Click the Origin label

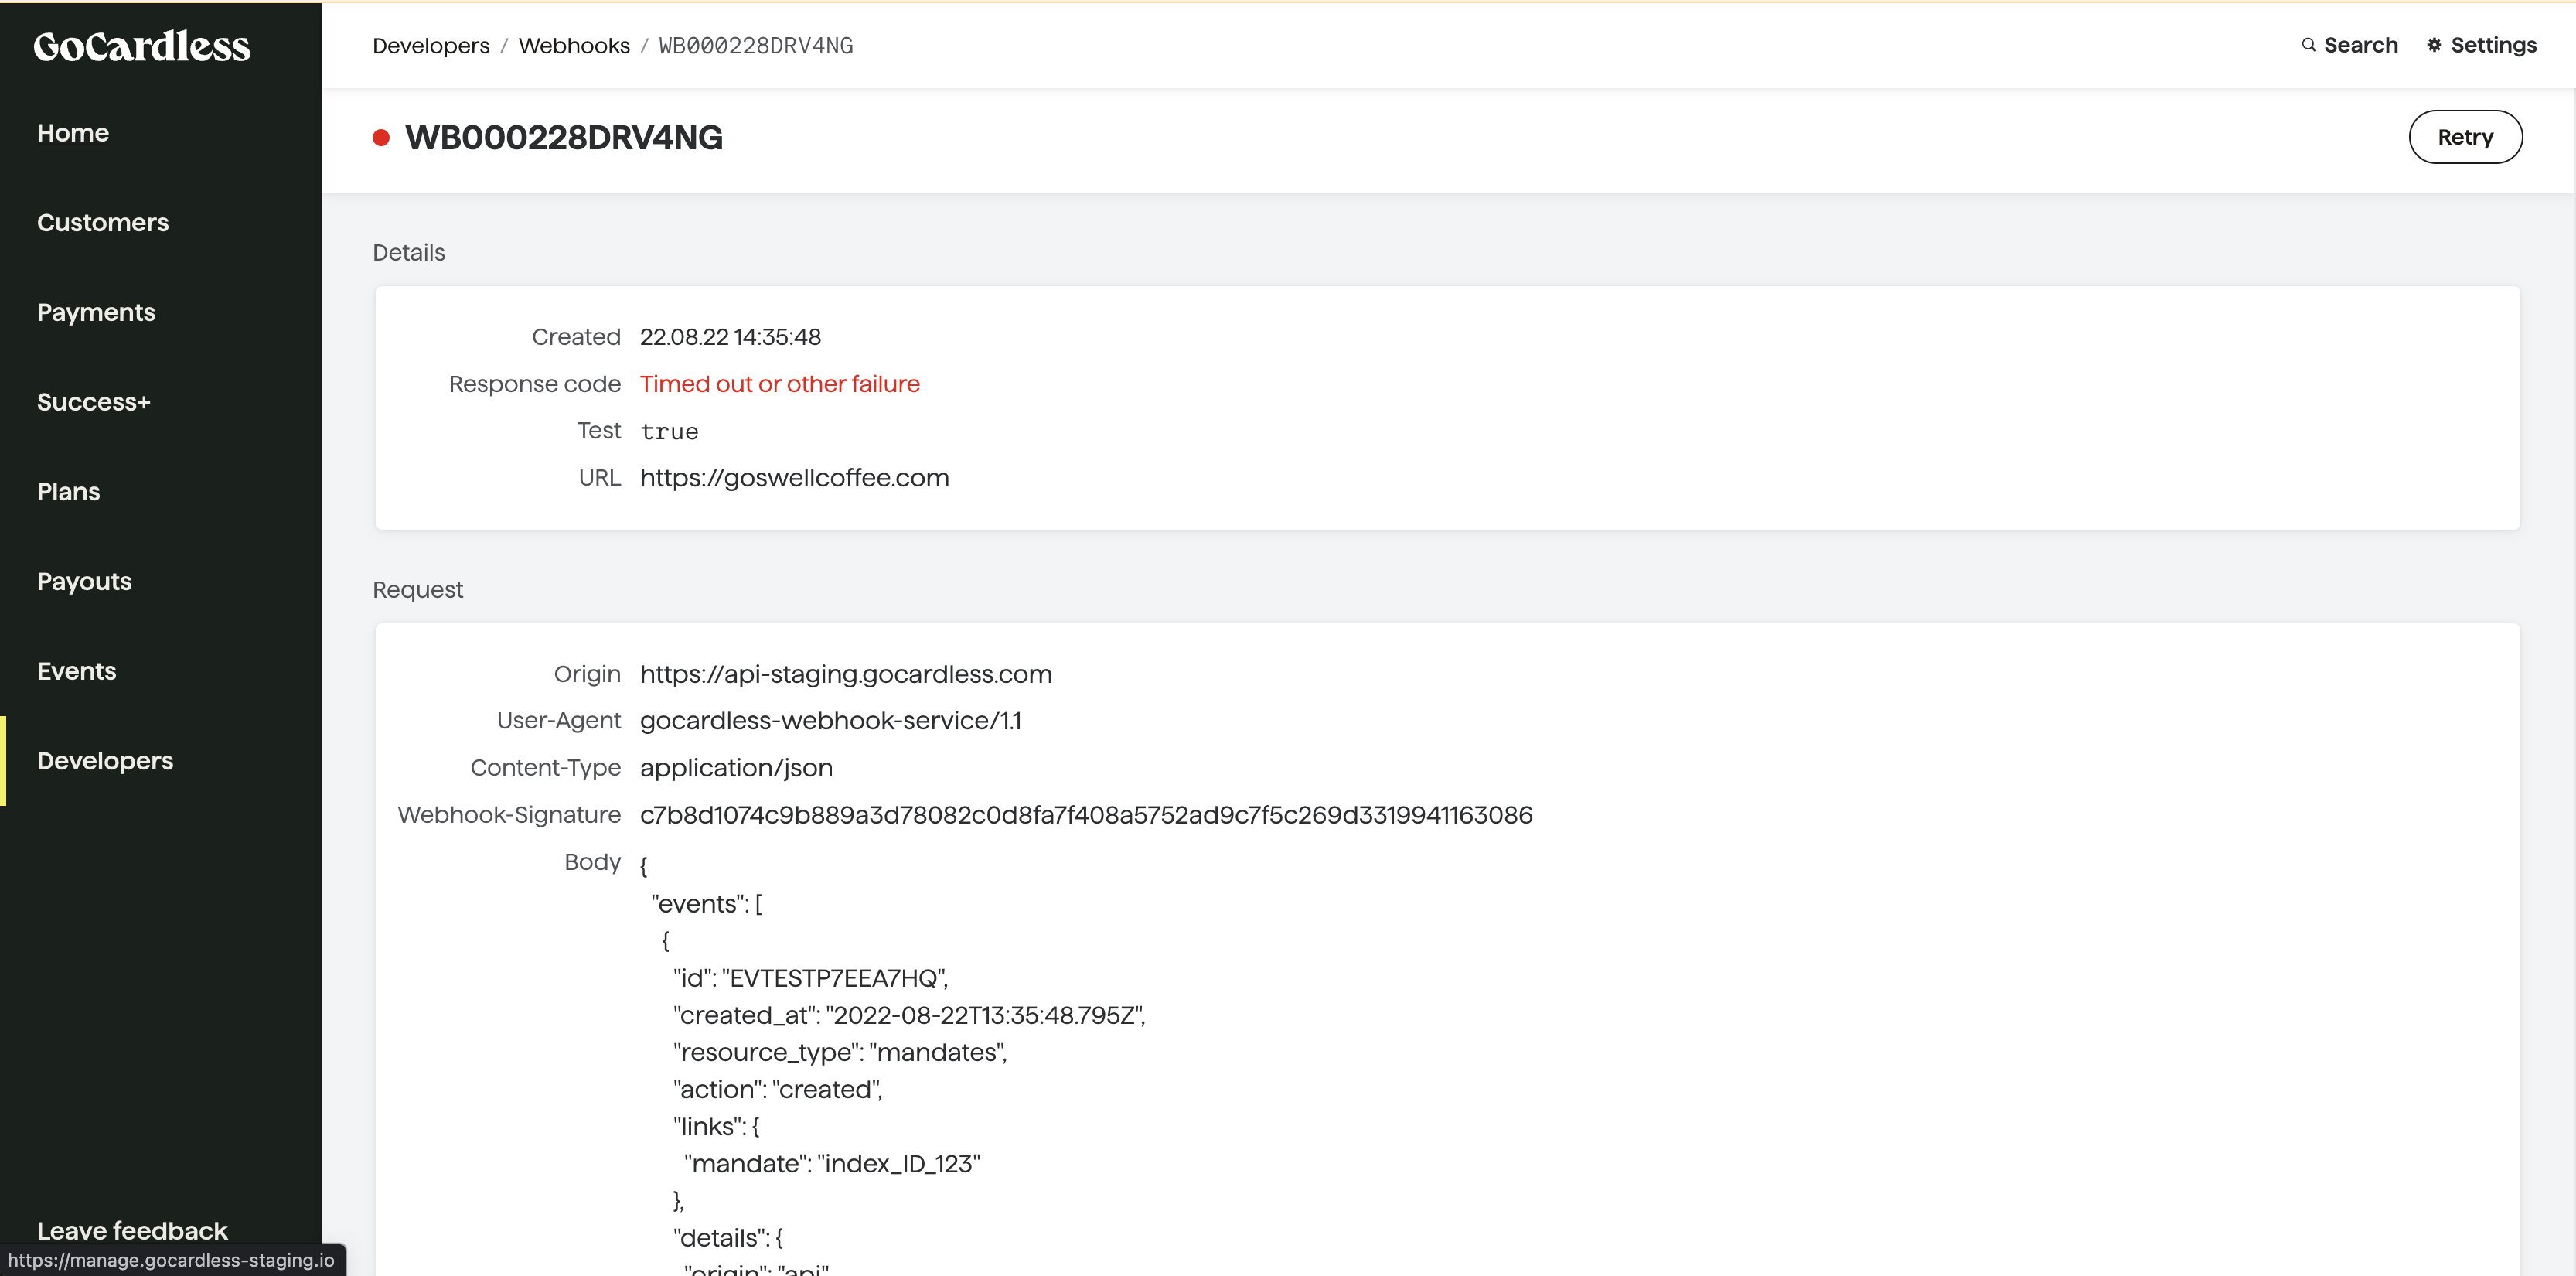[x=587, y=675]
